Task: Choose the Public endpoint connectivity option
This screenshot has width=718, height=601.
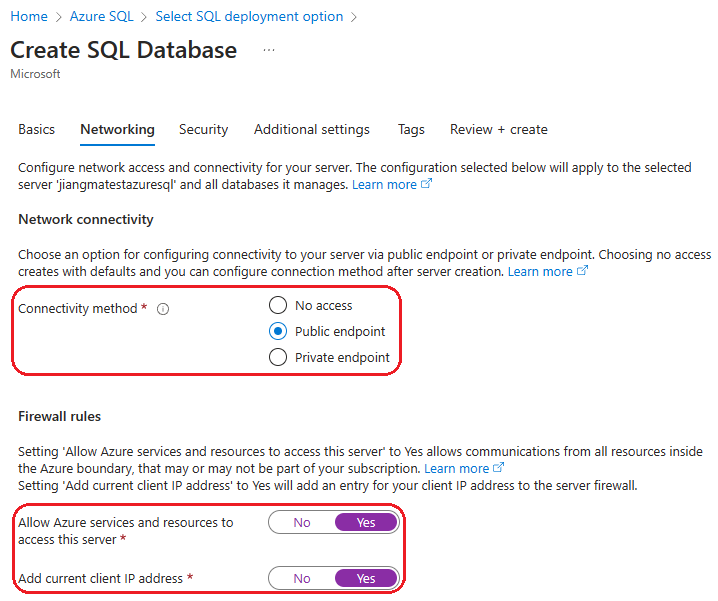Action: (278, 331)
